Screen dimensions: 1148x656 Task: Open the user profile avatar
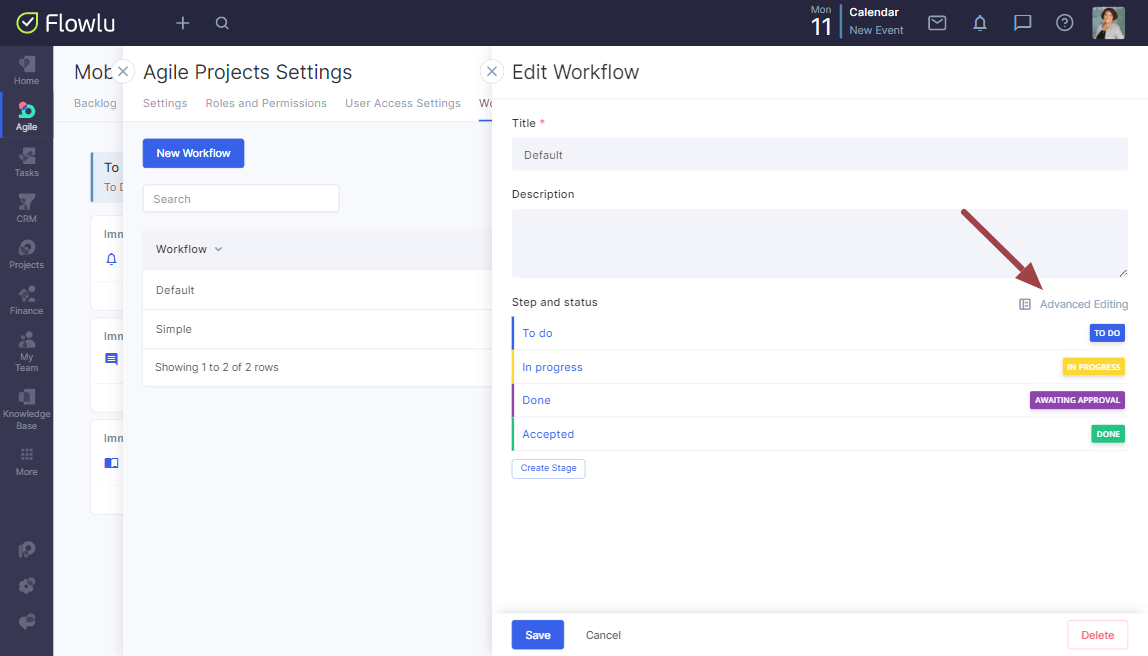[x=1108, y=23]
